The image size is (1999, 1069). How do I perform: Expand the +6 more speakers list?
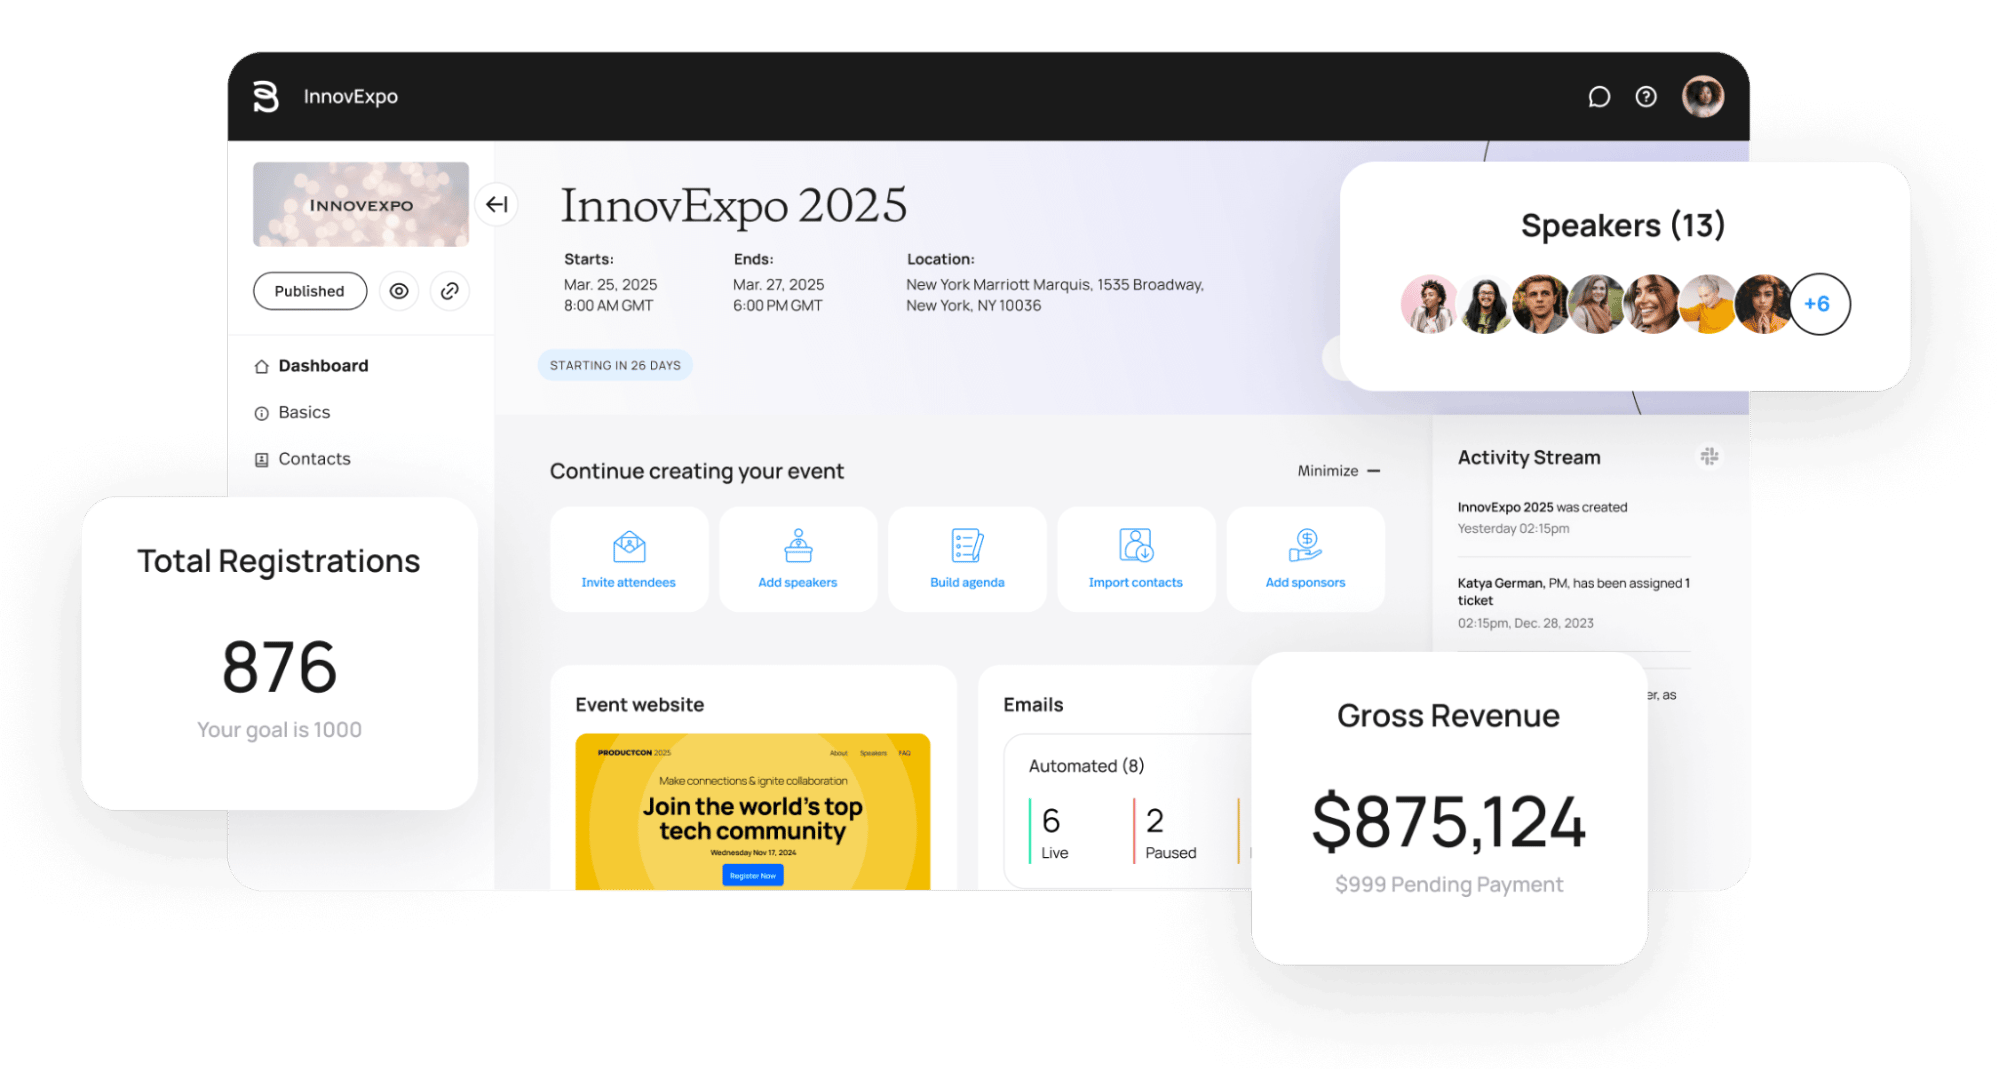click(x=1818, y=304)
